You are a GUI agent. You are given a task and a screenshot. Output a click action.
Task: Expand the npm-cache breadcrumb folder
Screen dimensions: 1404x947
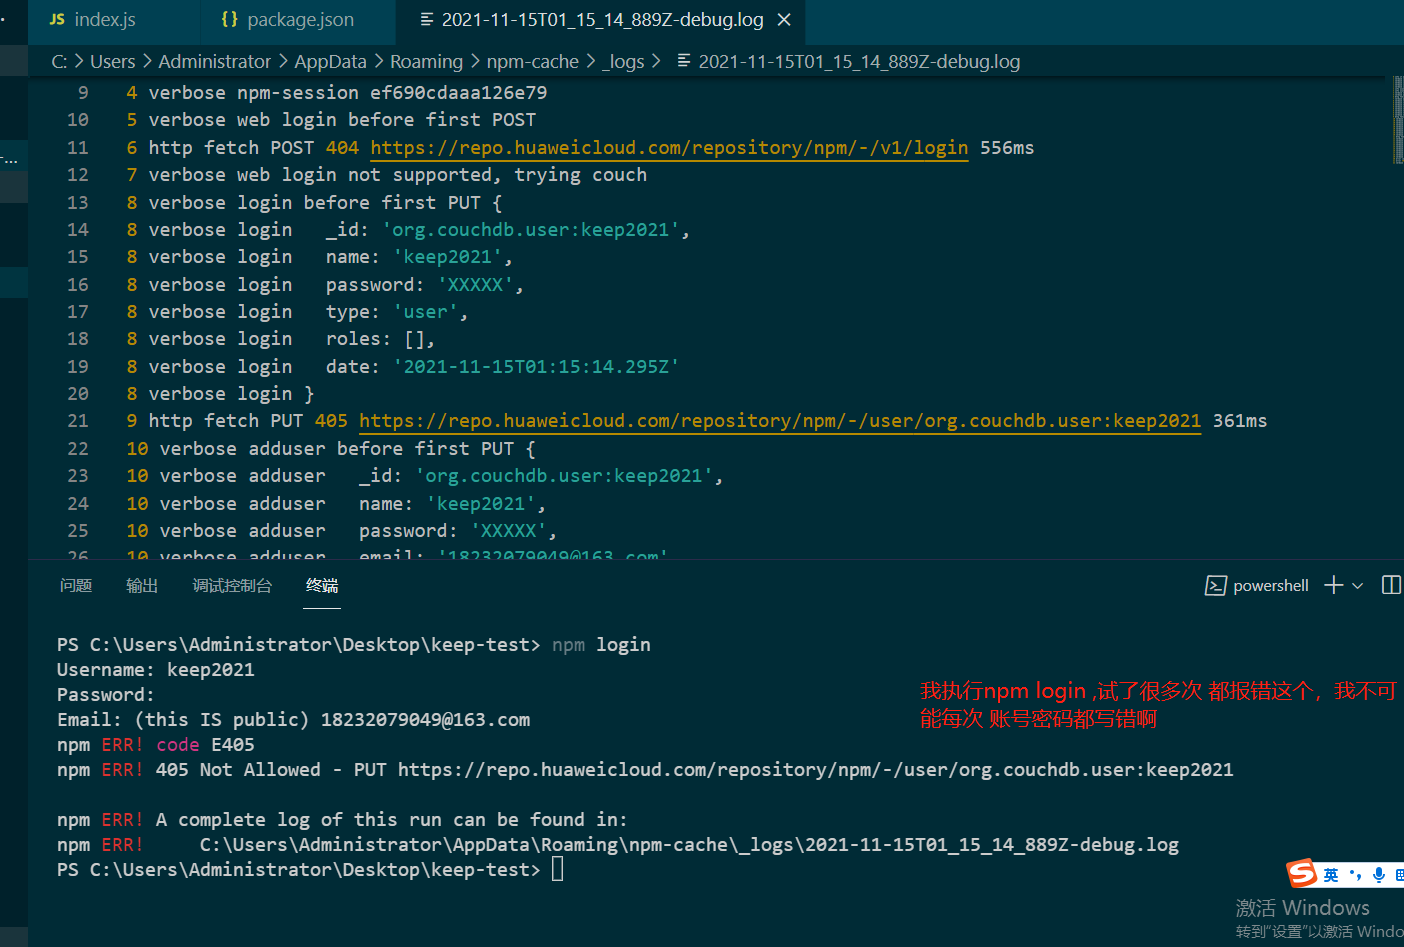coord(532,62)
